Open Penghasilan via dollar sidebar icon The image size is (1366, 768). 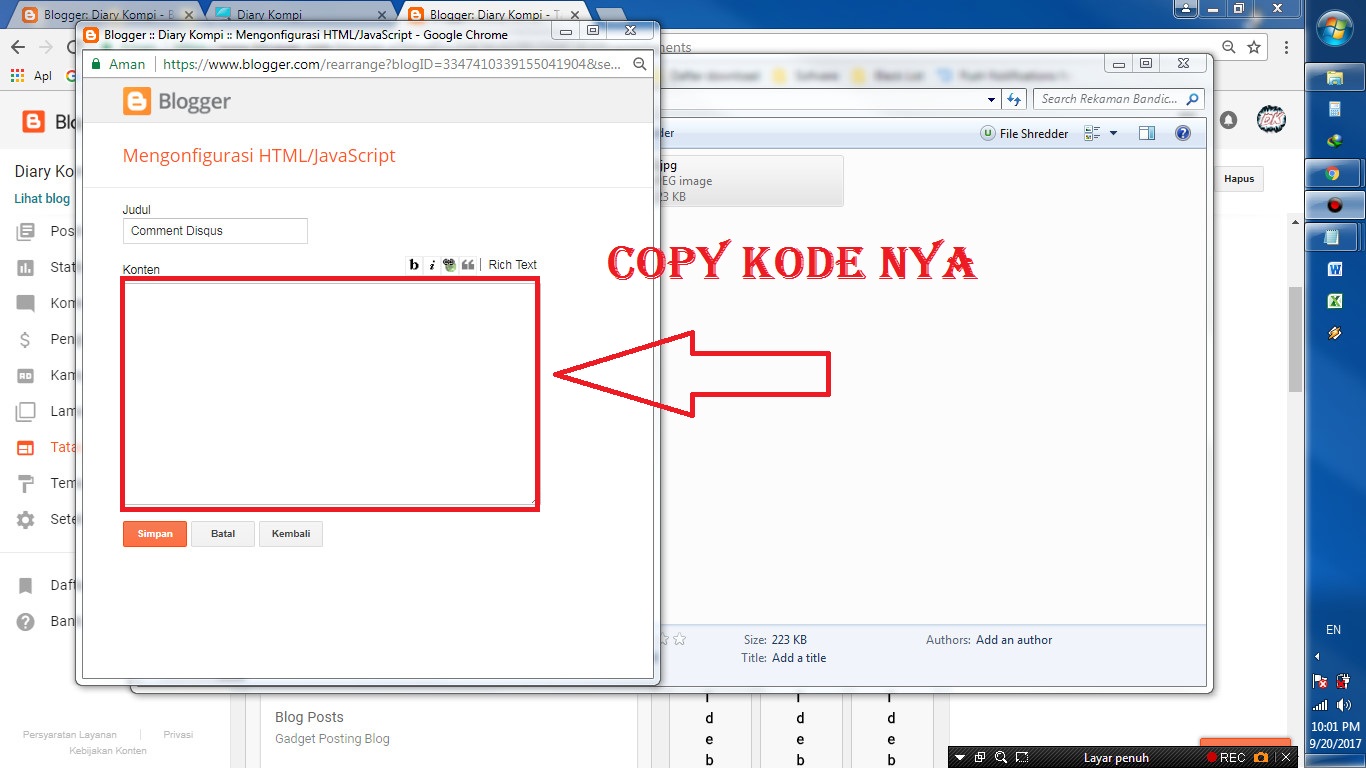click(x=26, y=339)
